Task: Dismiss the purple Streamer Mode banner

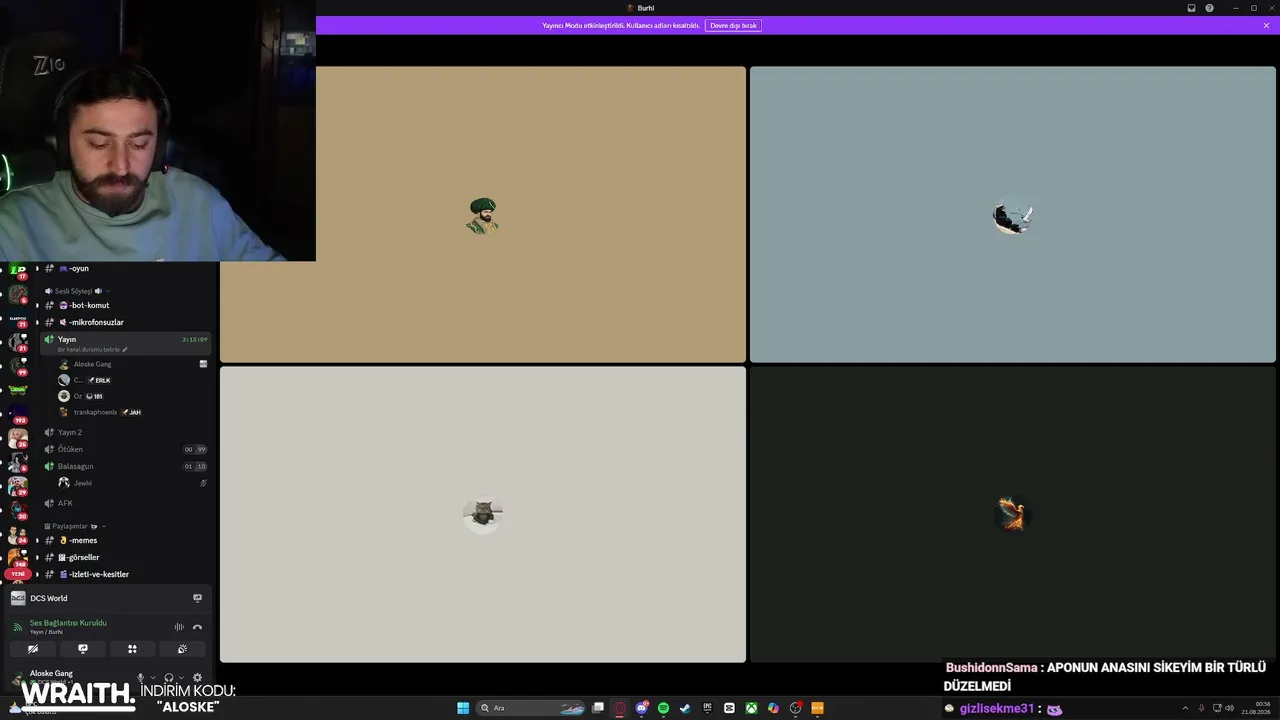Action: 1266,25
